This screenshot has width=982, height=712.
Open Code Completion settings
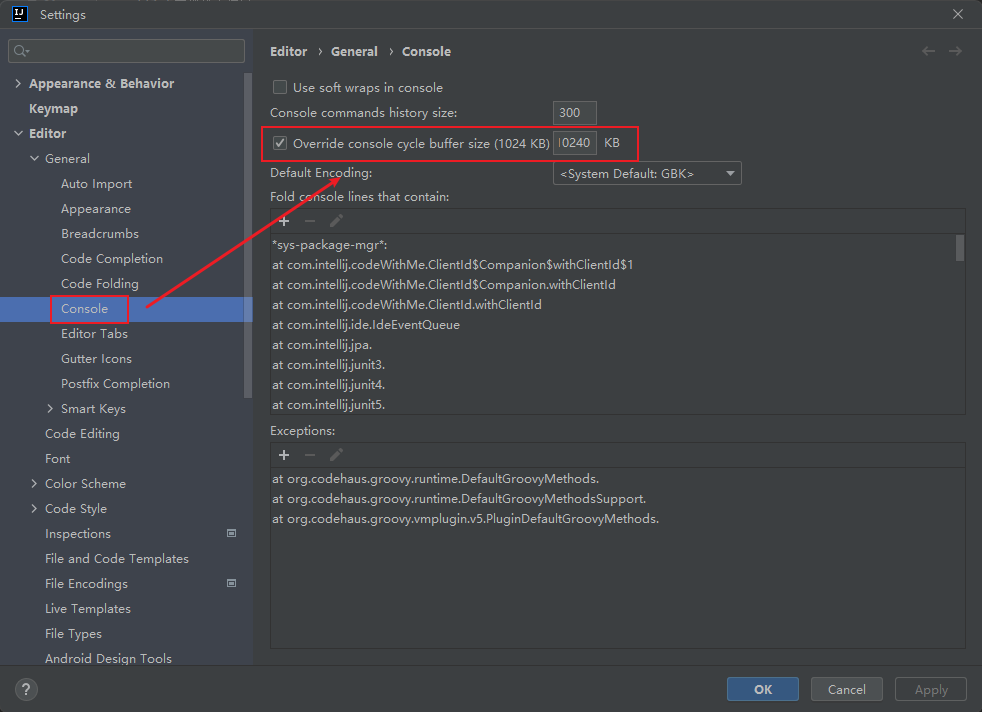111,259
